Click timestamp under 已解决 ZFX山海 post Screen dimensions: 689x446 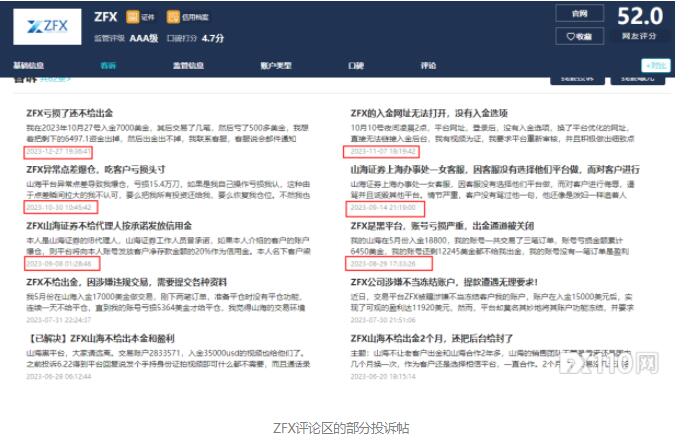click(x=59, y=376)
